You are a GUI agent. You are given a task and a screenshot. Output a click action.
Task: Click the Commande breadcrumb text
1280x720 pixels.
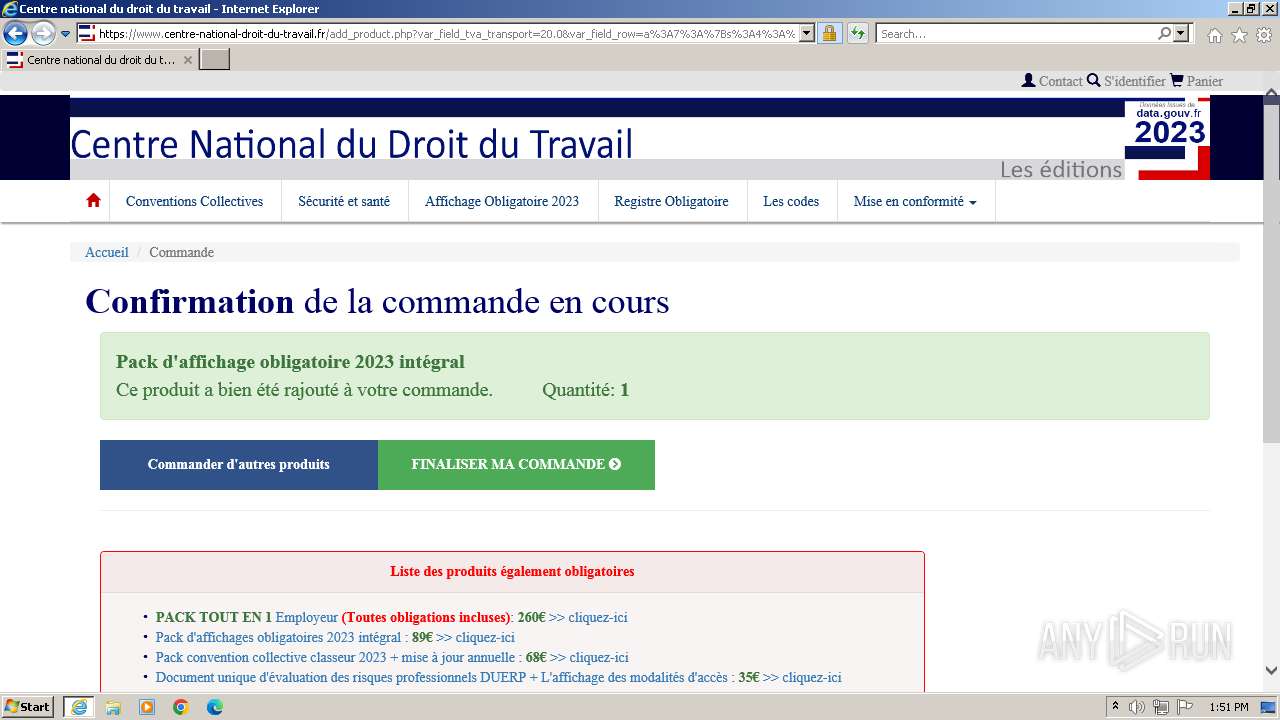pyautogui.click(x=181, y=252)
